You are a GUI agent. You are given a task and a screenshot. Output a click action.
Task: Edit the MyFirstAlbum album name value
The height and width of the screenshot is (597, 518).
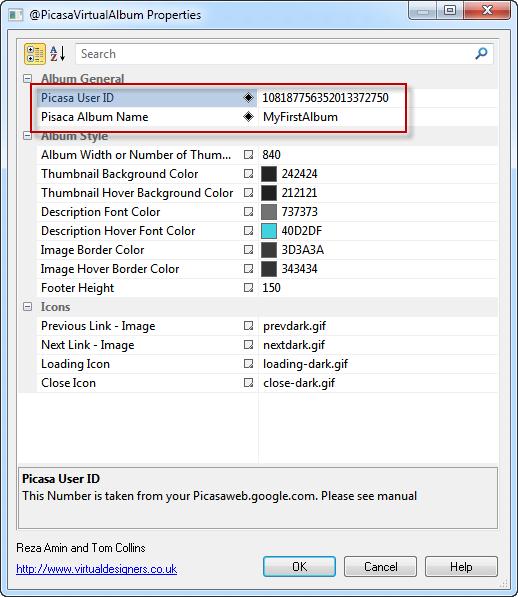(300, 117)
